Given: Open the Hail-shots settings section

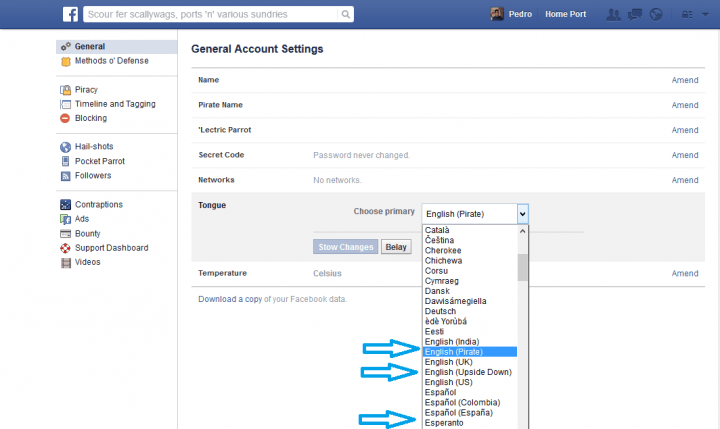Looking at the screenshot, I should [x=94, y=147].
